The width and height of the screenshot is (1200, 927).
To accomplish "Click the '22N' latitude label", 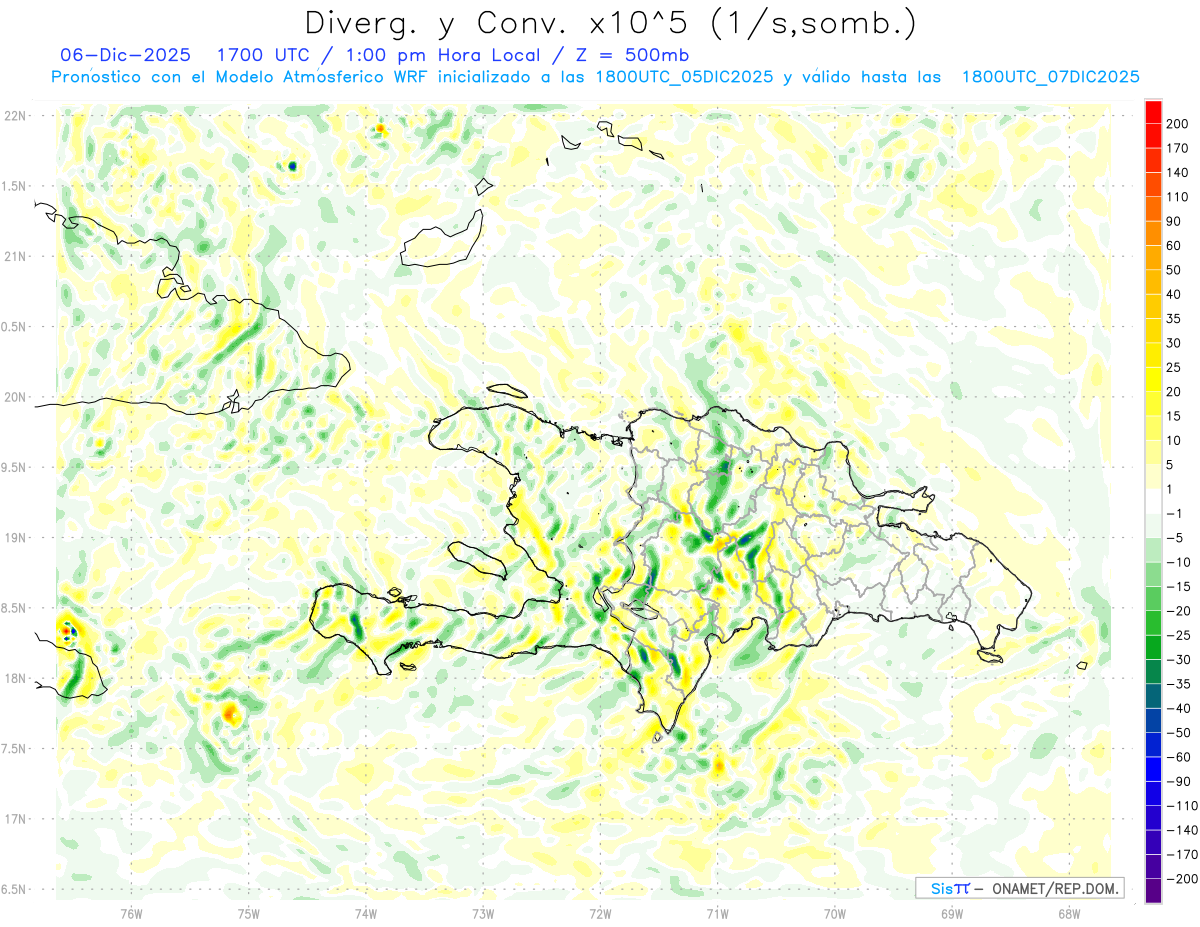I will pyautogui.click(x=15, y=116).
